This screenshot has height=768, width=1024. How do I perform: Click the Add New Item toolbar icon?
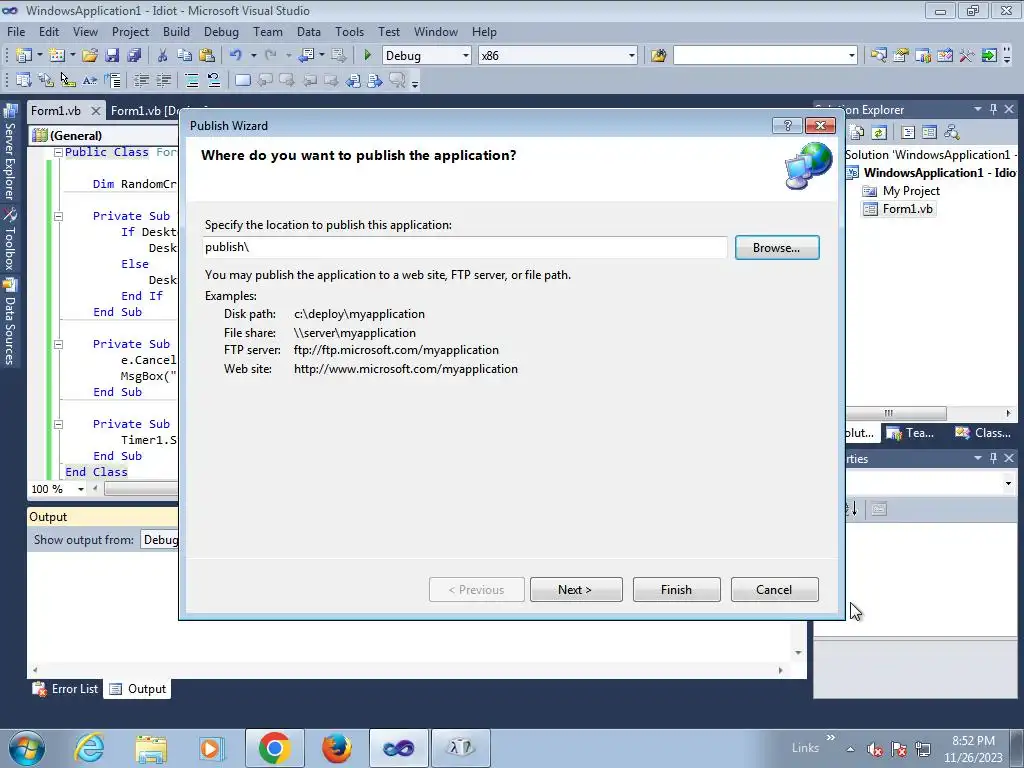[x=57, y=56]
